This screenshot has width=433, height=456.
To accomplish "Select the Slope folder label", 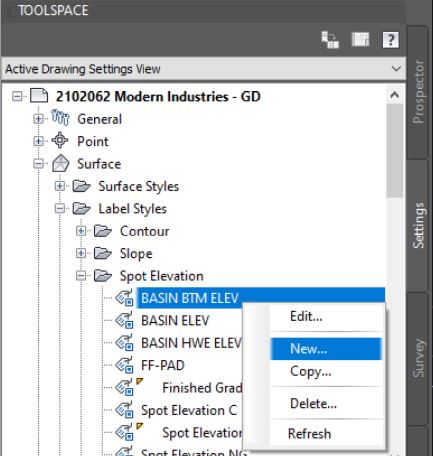I will pos(136,254).
